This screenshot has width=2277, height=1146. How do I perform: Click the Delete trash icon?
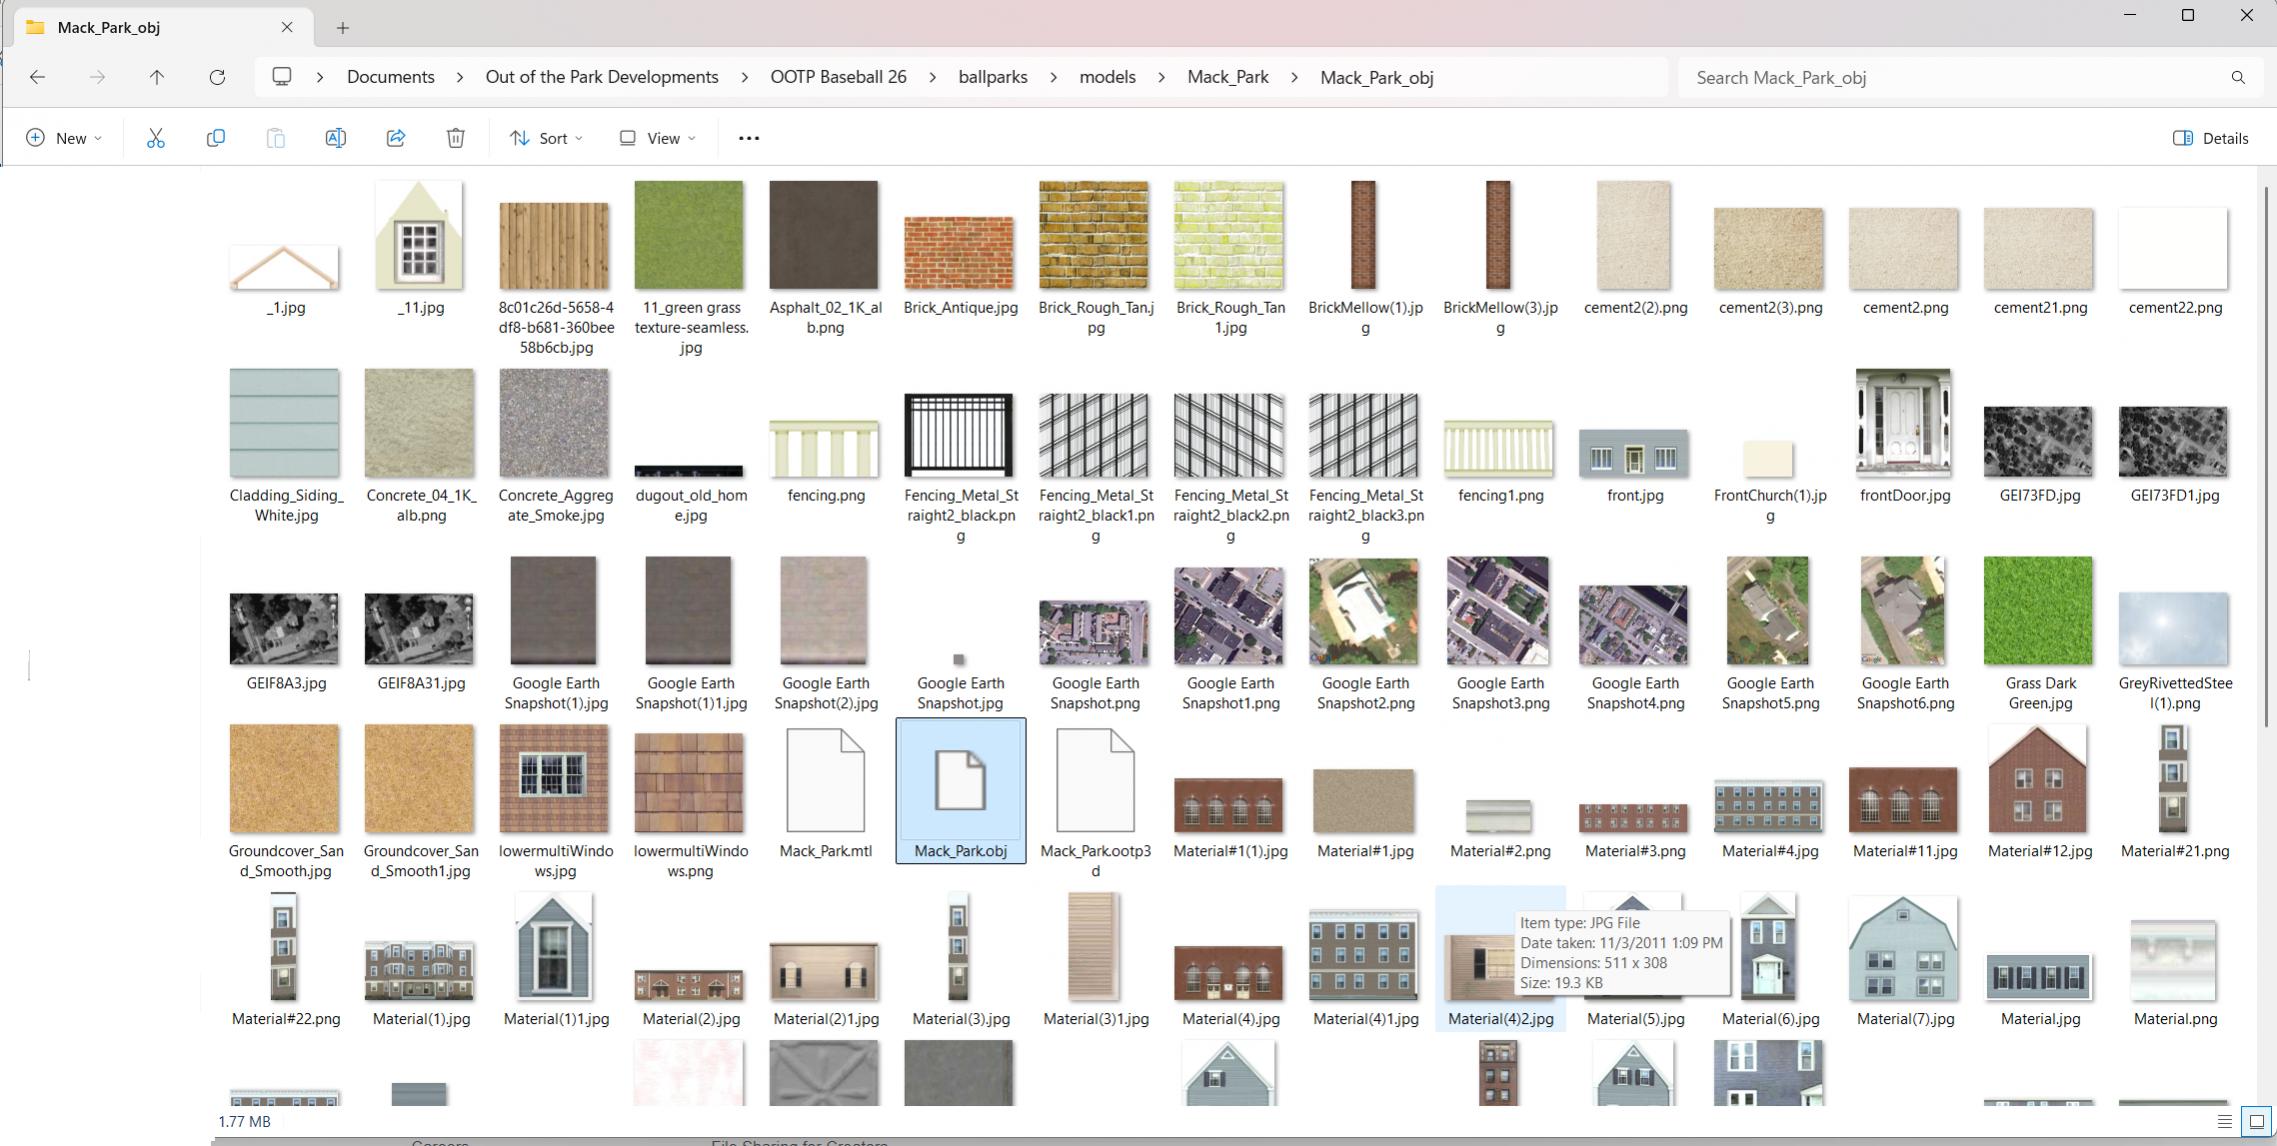coord(455,138)
